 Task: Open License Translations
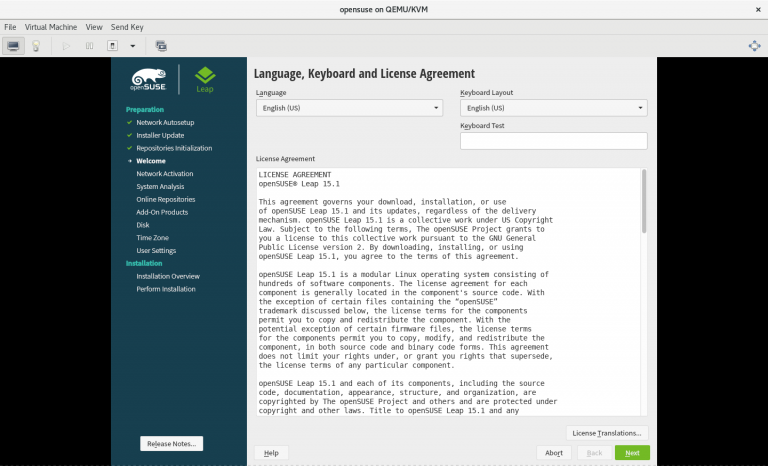click(607, 433)
